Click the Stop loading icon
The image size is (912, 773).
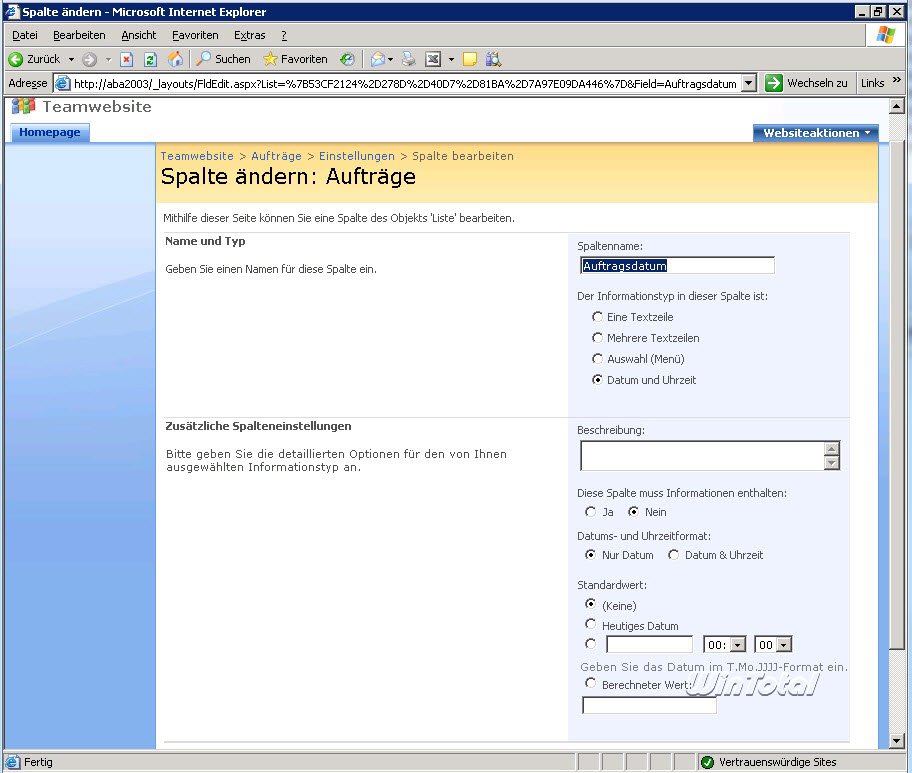(x=127, y=59)
